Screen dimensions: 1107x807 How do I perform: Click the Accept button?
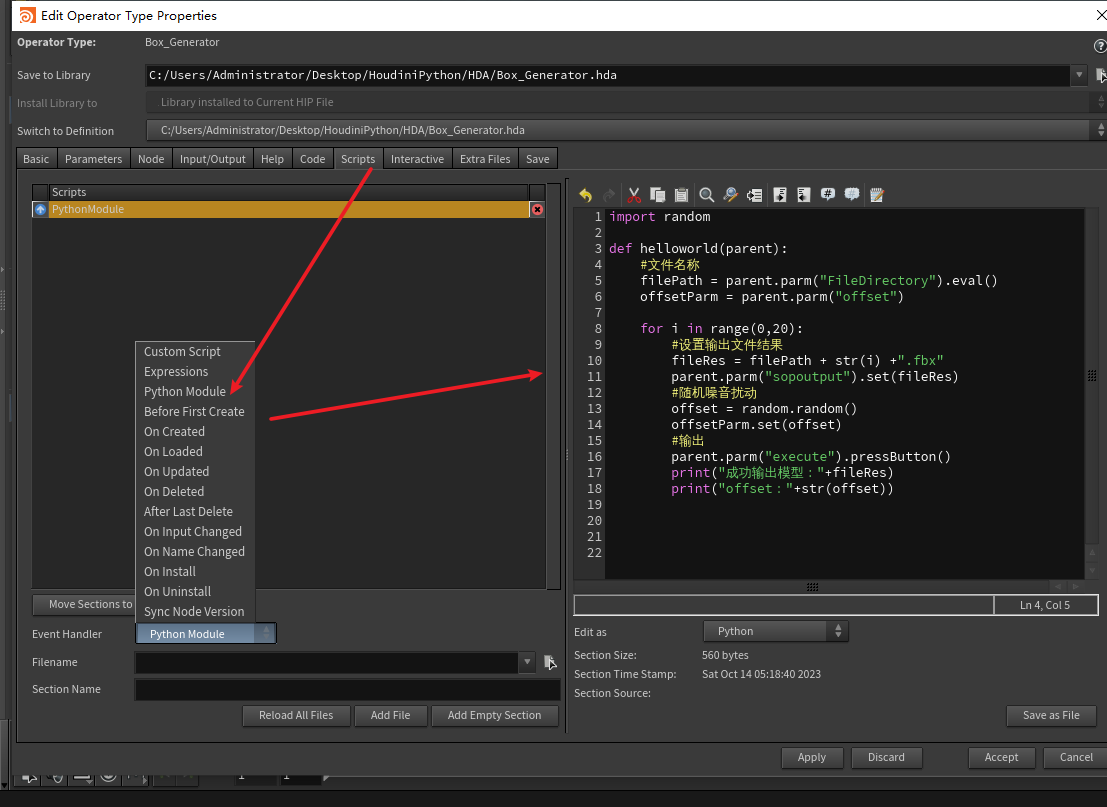point(1001,757)
